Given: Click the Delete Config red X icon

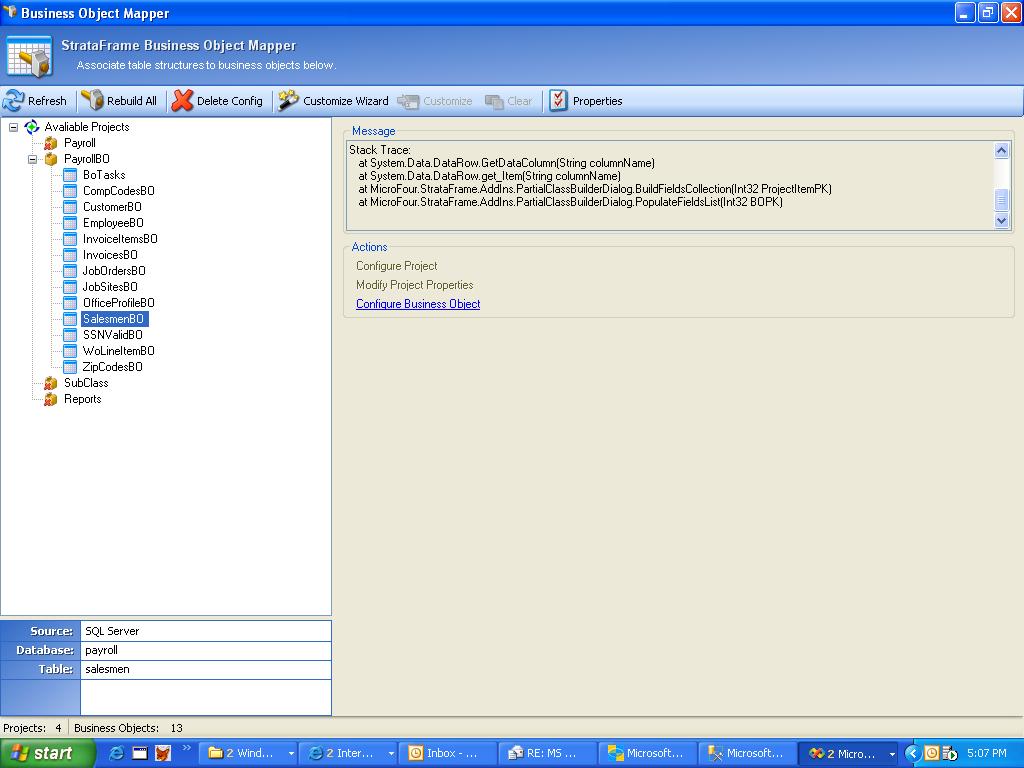Looking at the screenshot, I should pos(182,101).
